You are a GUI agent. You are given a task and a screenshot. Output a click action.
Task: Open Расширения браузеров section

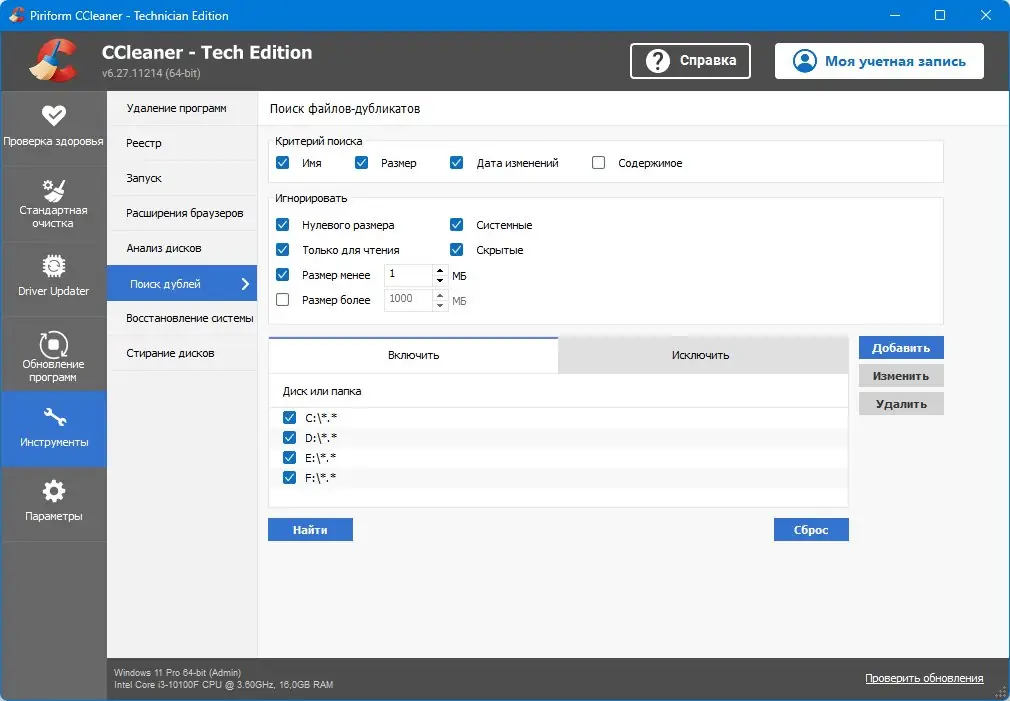(182, 213)
